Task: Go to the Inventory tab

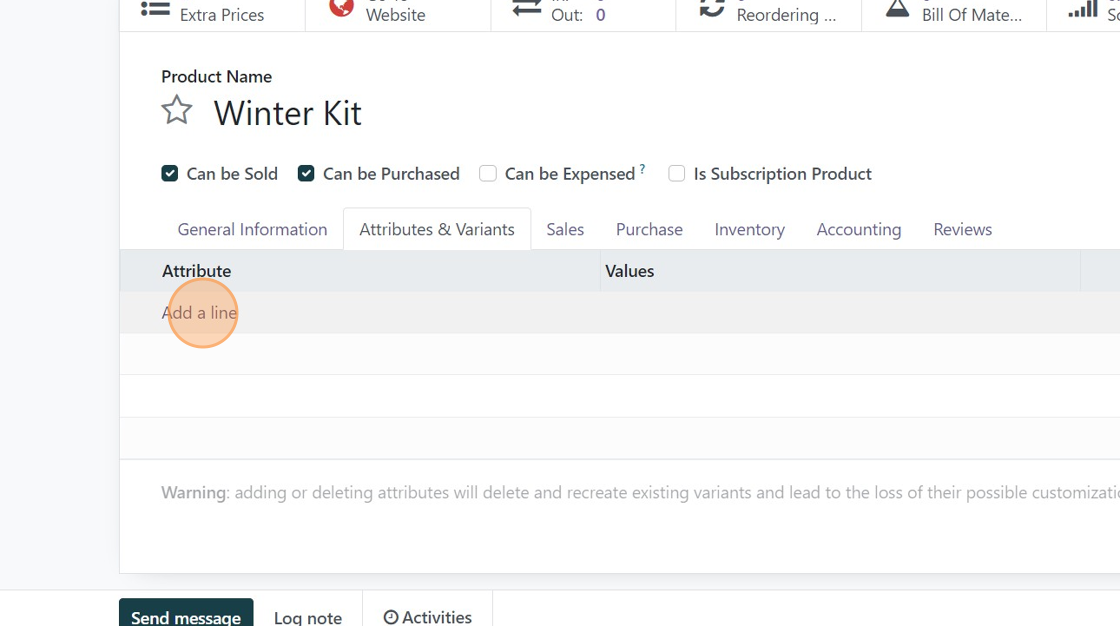Action: tap(749, 229)
